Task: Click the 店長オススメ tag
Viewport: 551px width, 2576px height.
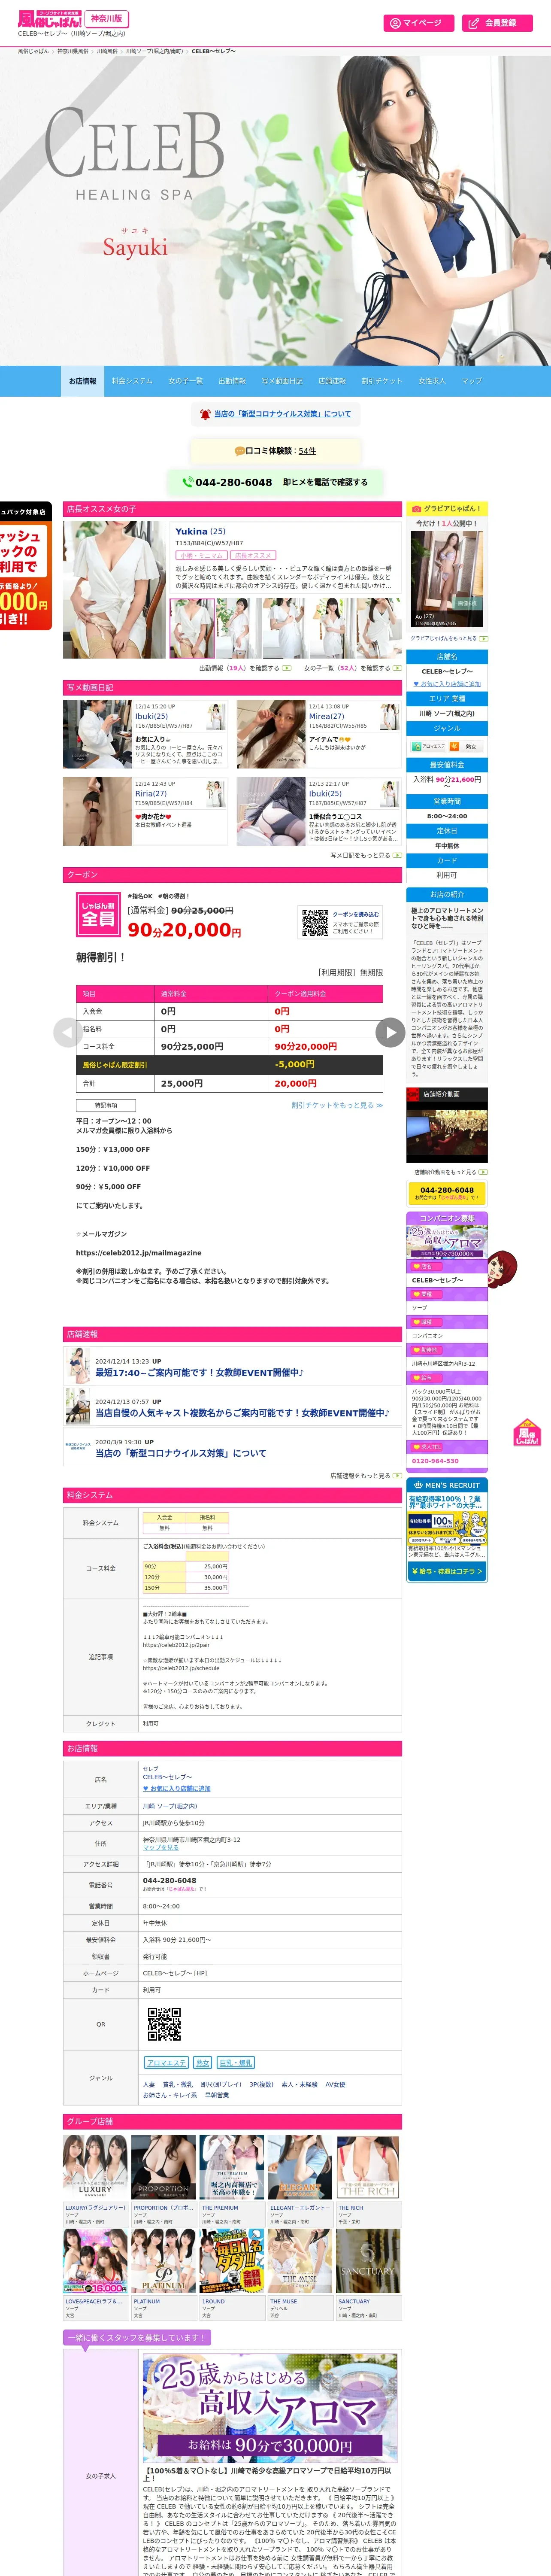Action: pos(253,555)
